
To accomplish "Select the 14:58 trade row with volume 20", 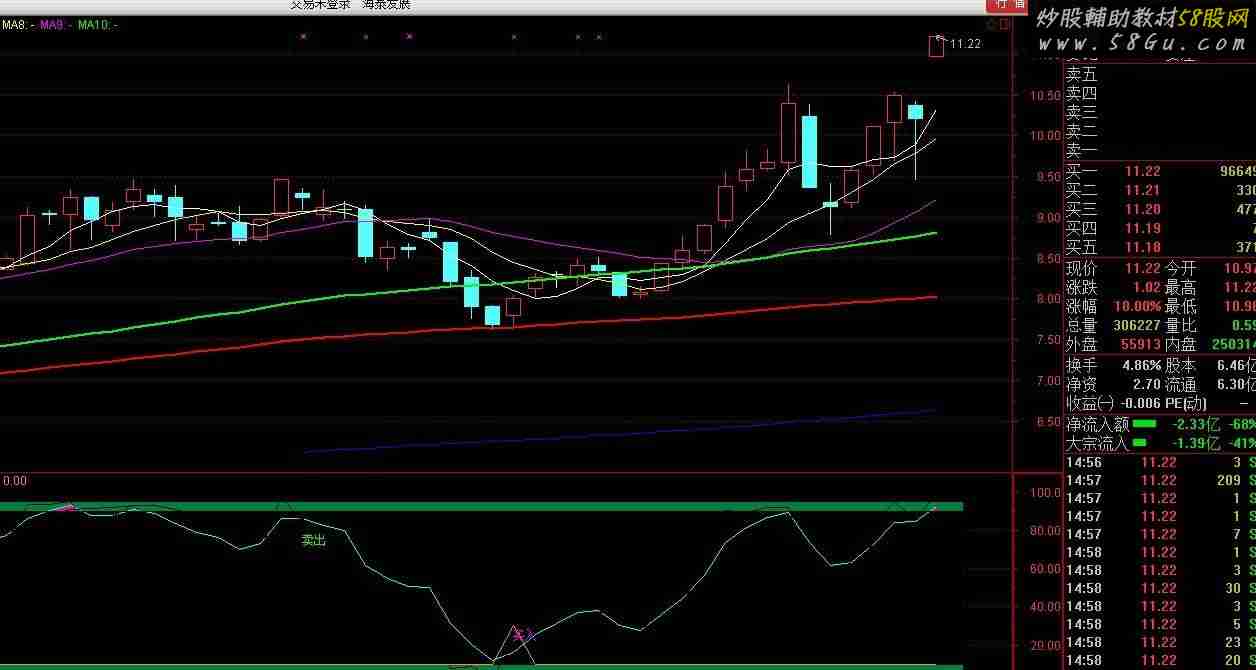I will coord(1159,660).
